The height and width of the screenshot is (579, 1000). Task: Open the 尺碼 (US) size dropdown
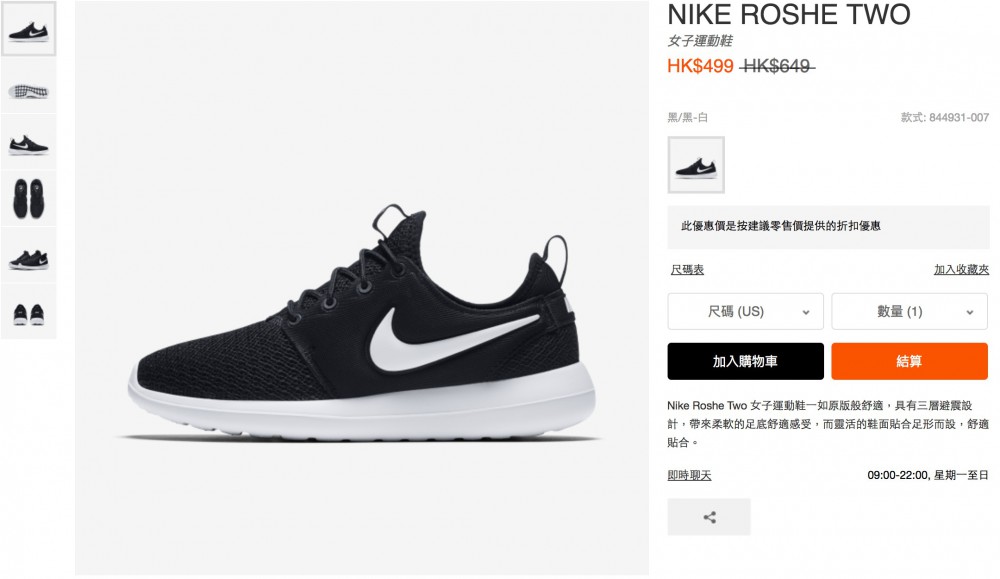(746, 311)
